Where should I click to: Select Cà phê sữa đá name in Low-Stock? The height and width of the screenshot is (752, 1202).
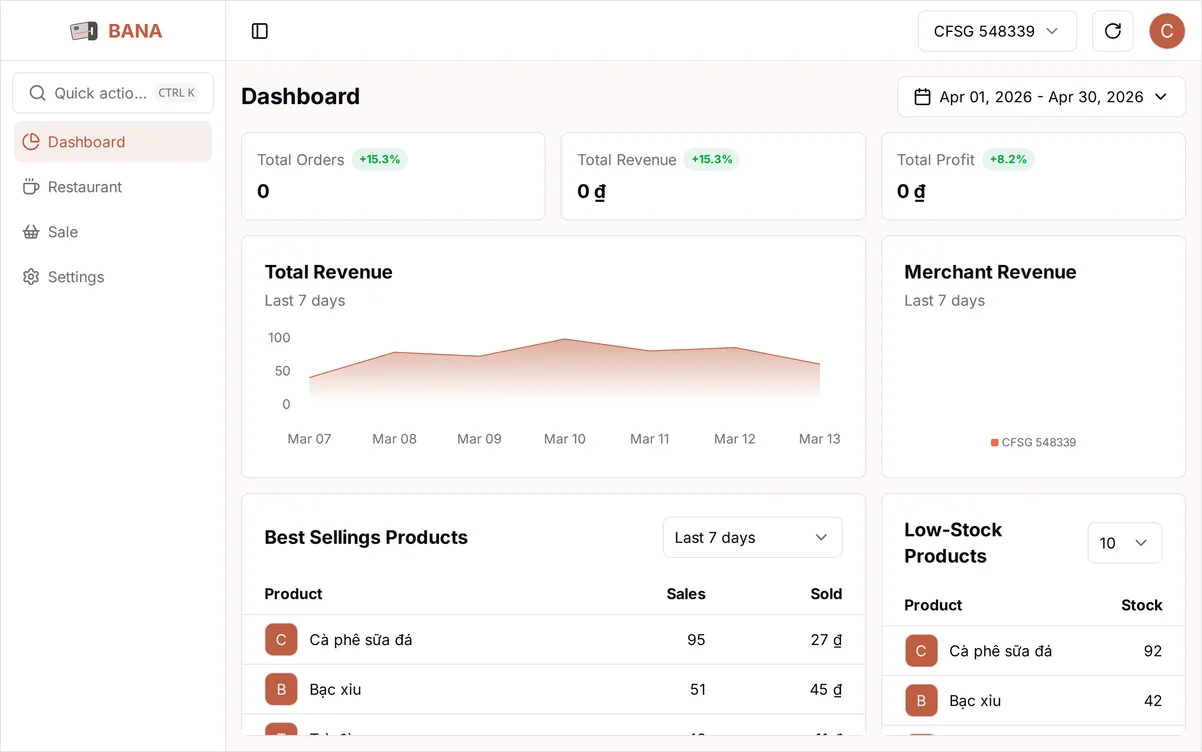tap(1001, 651)
